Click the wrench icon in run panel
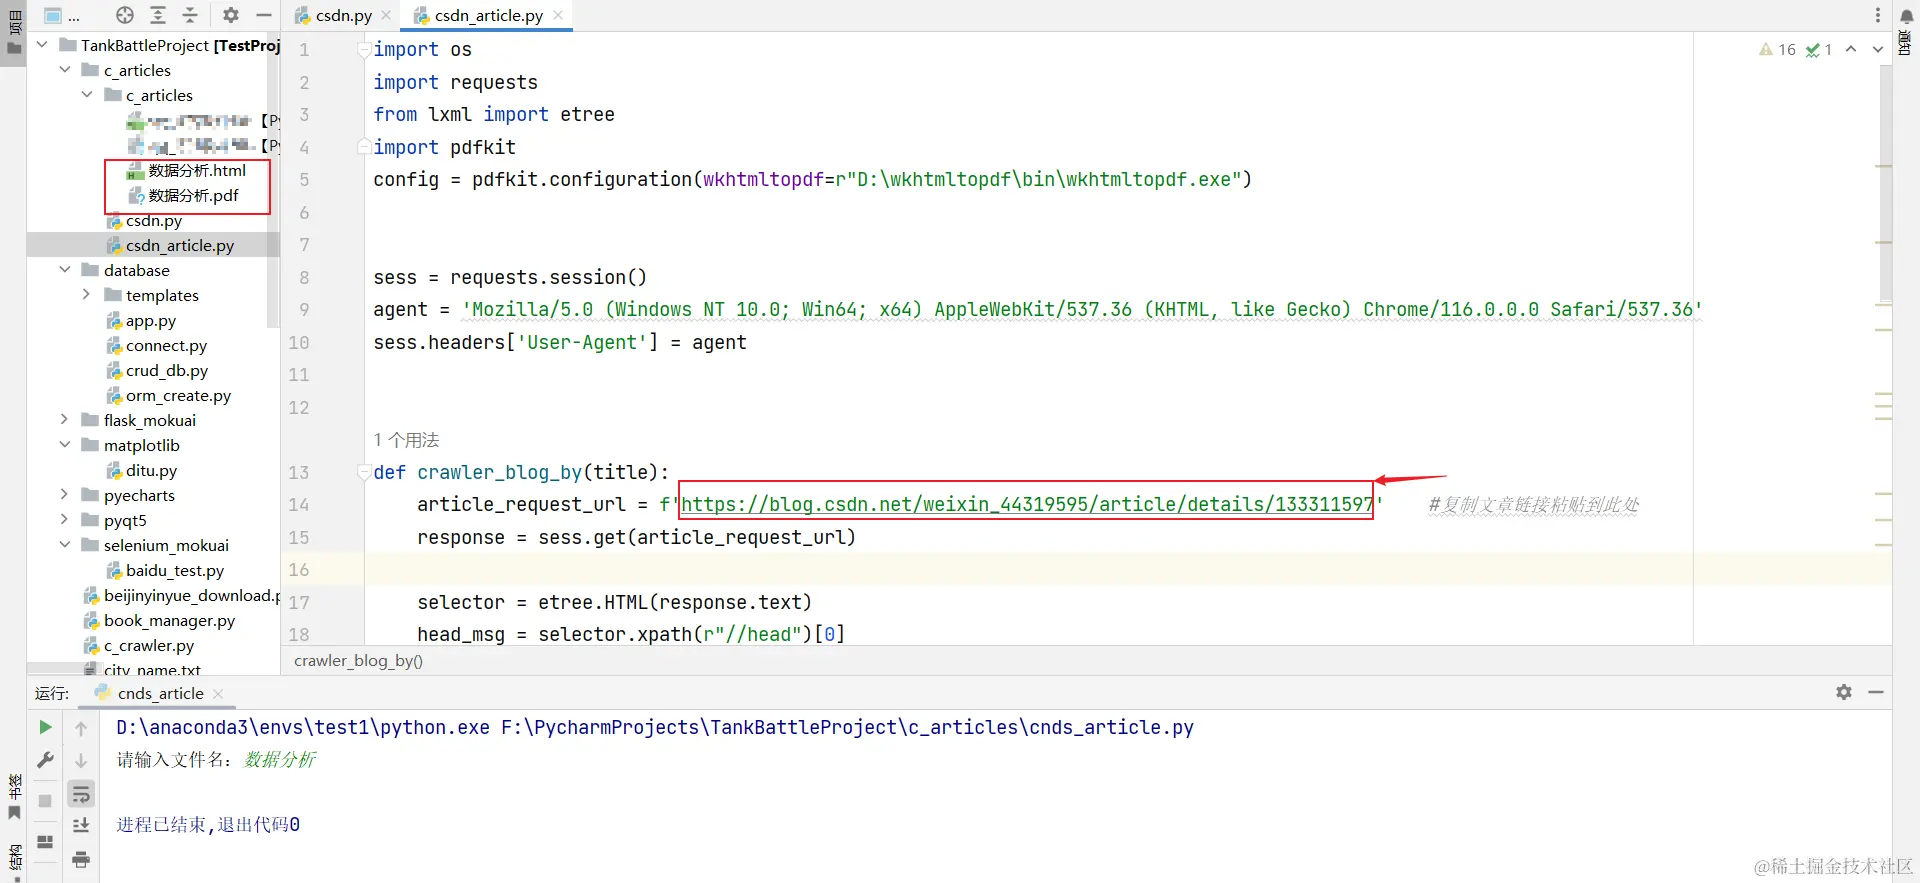Screen dimensions: 1920x883 tap(45, 760)
